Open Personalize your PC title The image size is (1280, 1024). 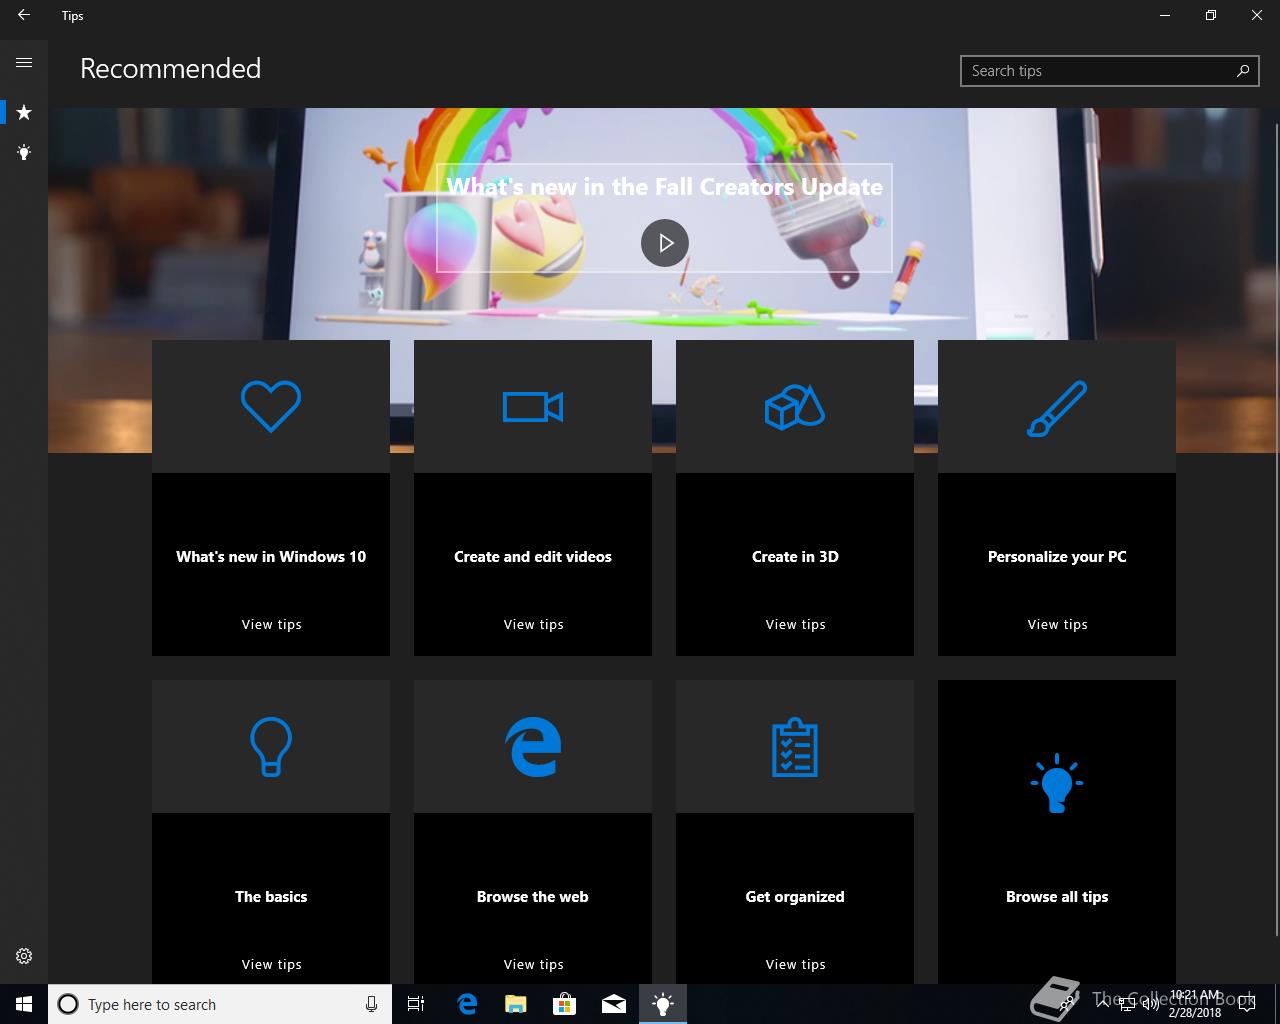point(1057,557)
